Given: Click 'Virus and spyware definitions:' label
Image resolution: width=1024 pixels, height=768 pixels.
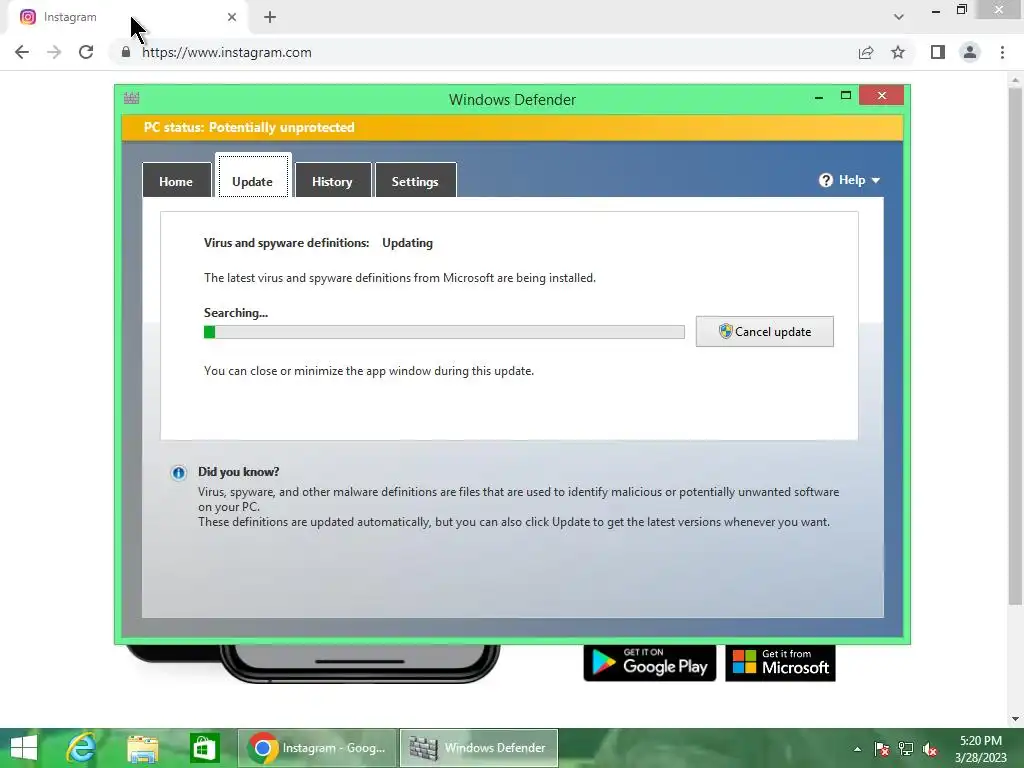Looking at the screenshot, I should coord(286,243).
